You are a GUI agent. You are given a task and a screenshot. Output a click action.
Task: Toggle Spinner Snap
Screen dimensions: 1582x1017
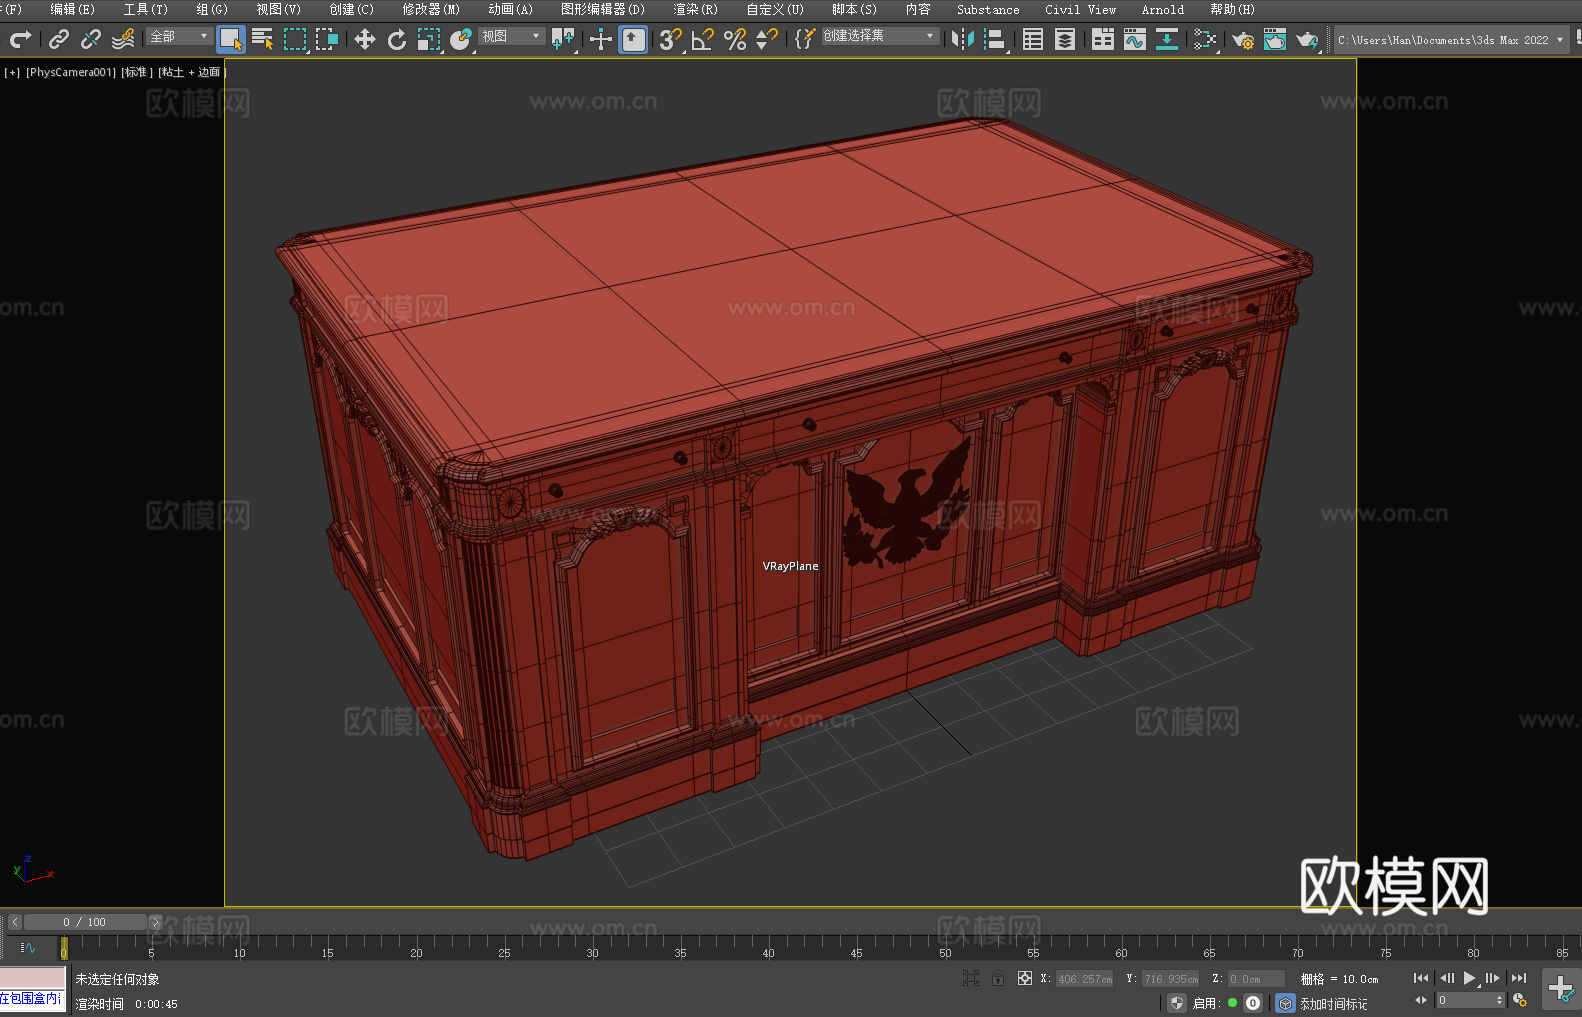pyautogui.click(x=767, y=39)
